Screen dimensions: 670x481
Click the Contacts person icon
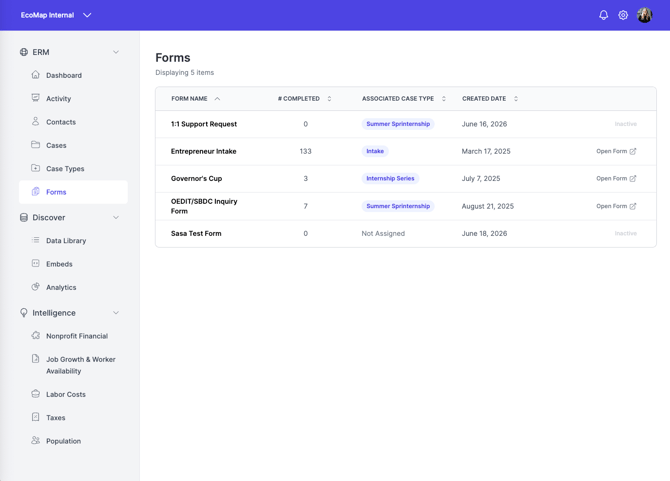point(36,121)
